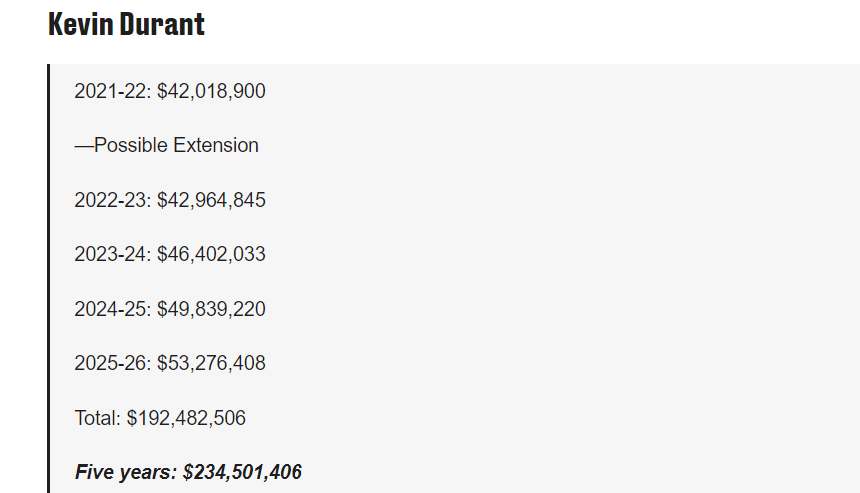The width and height of the screenshot is (860, 493).
Task: Click the 2022-23 season label
Action: pos(112,200)
